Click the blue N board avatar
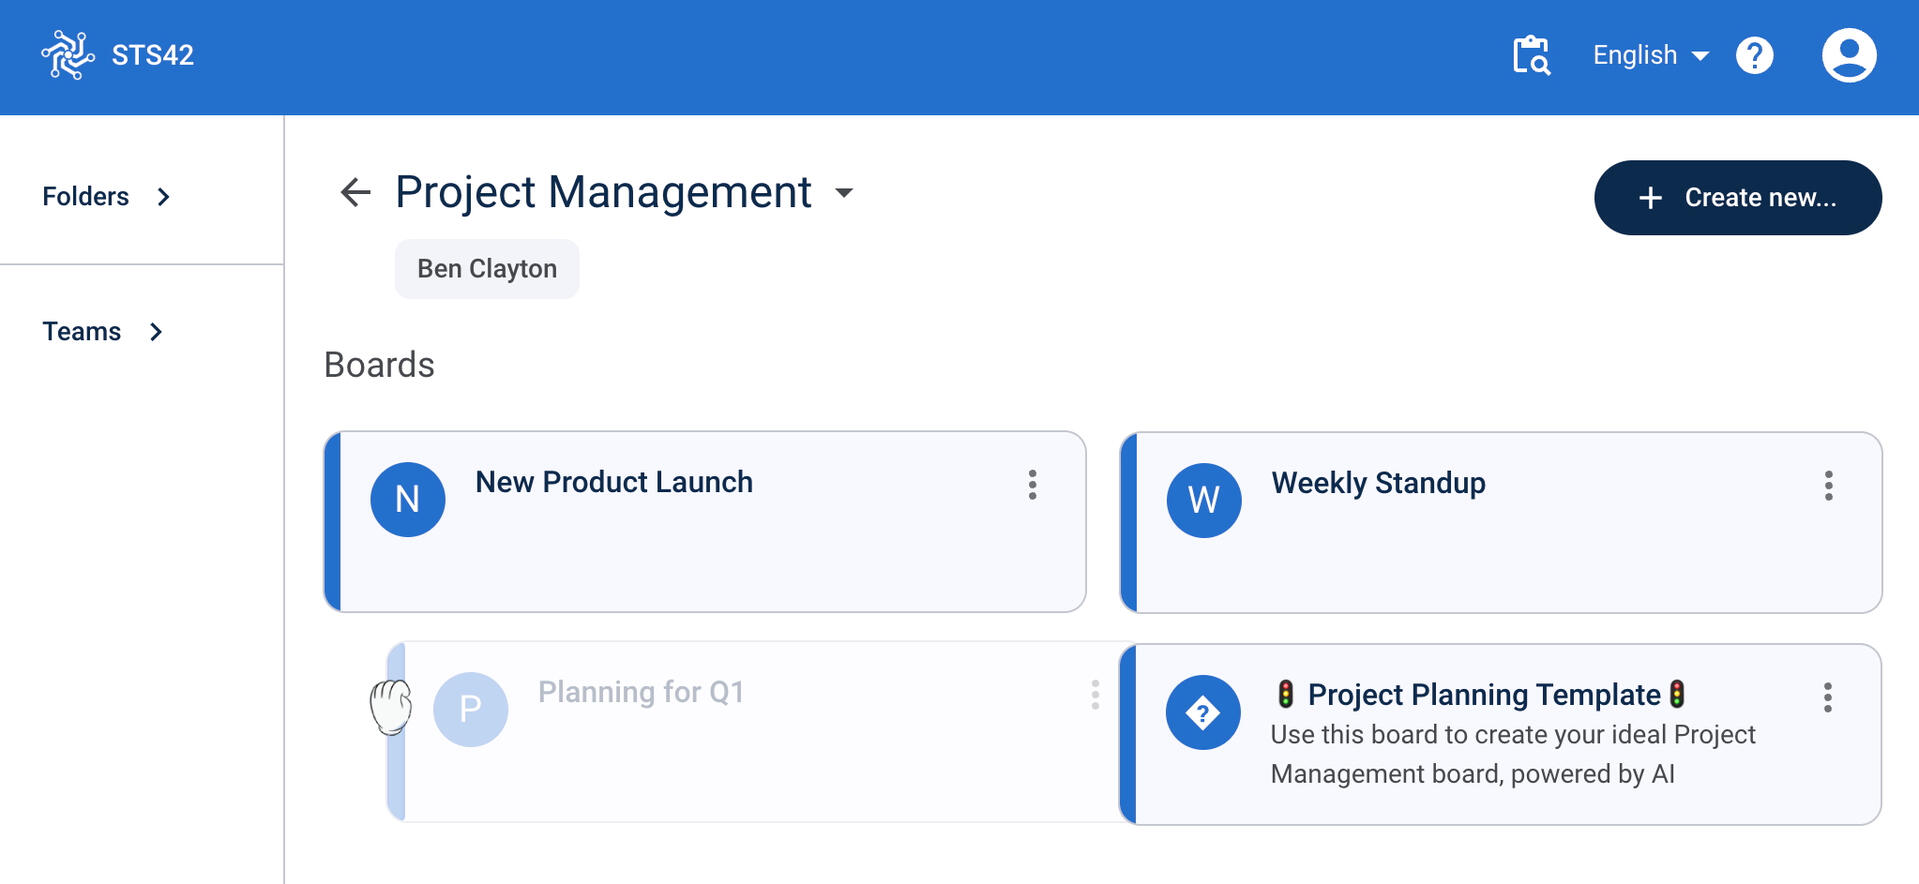The width and height of the screenshot is (1919, 884). [x=407, y=499]
